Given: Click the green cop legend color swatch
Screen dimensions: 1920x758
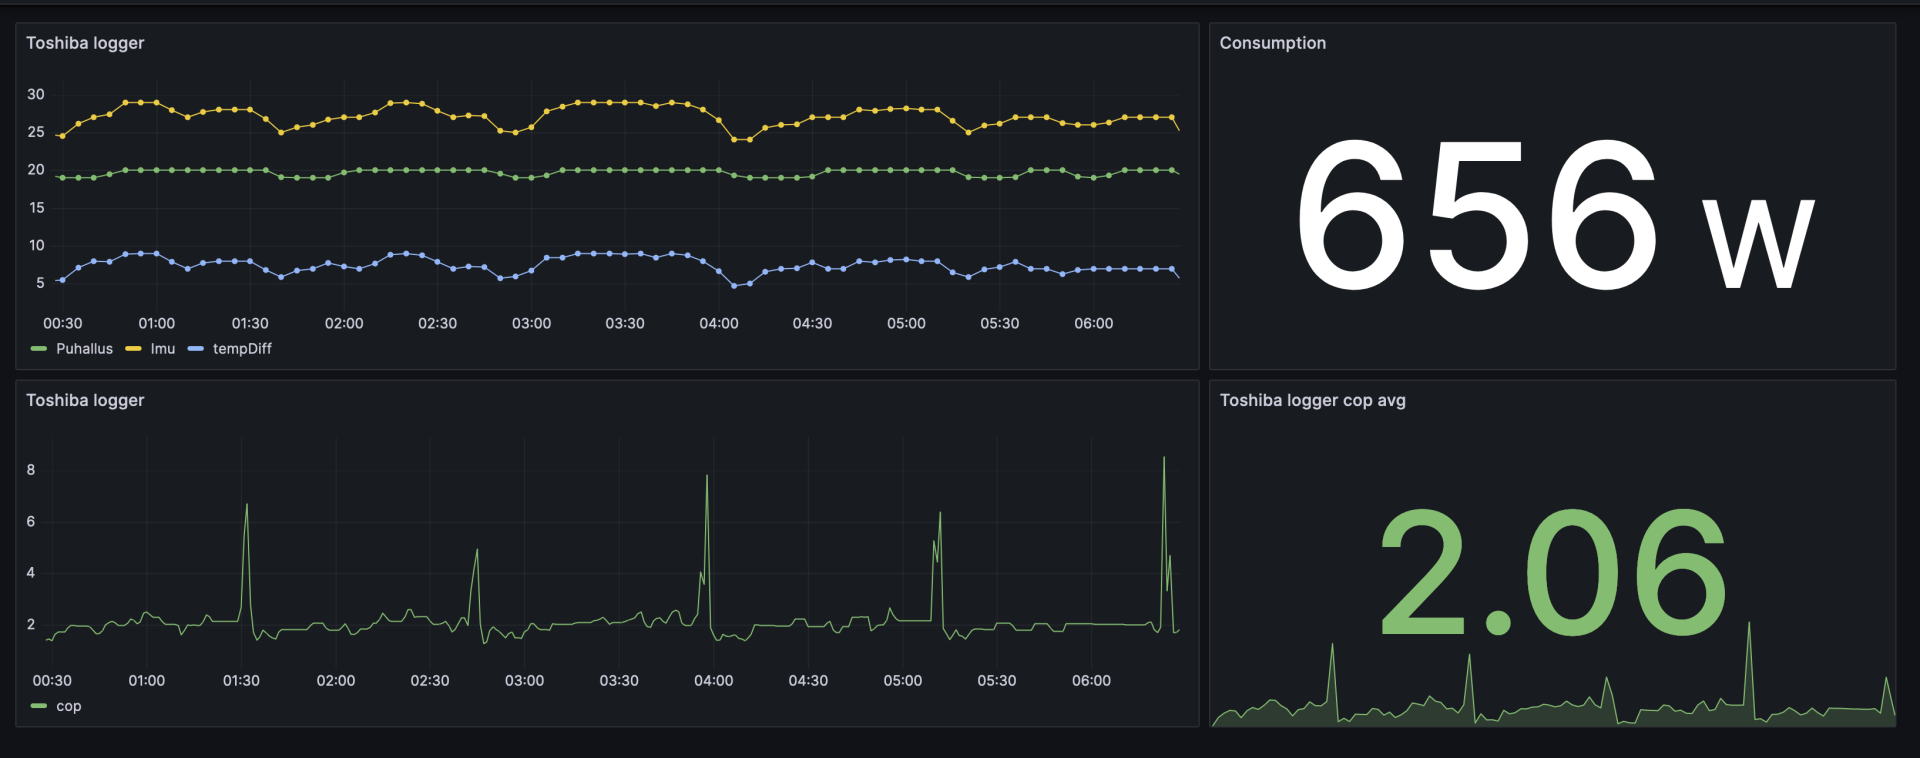Looking at the screenshot, I should [39, 706].
